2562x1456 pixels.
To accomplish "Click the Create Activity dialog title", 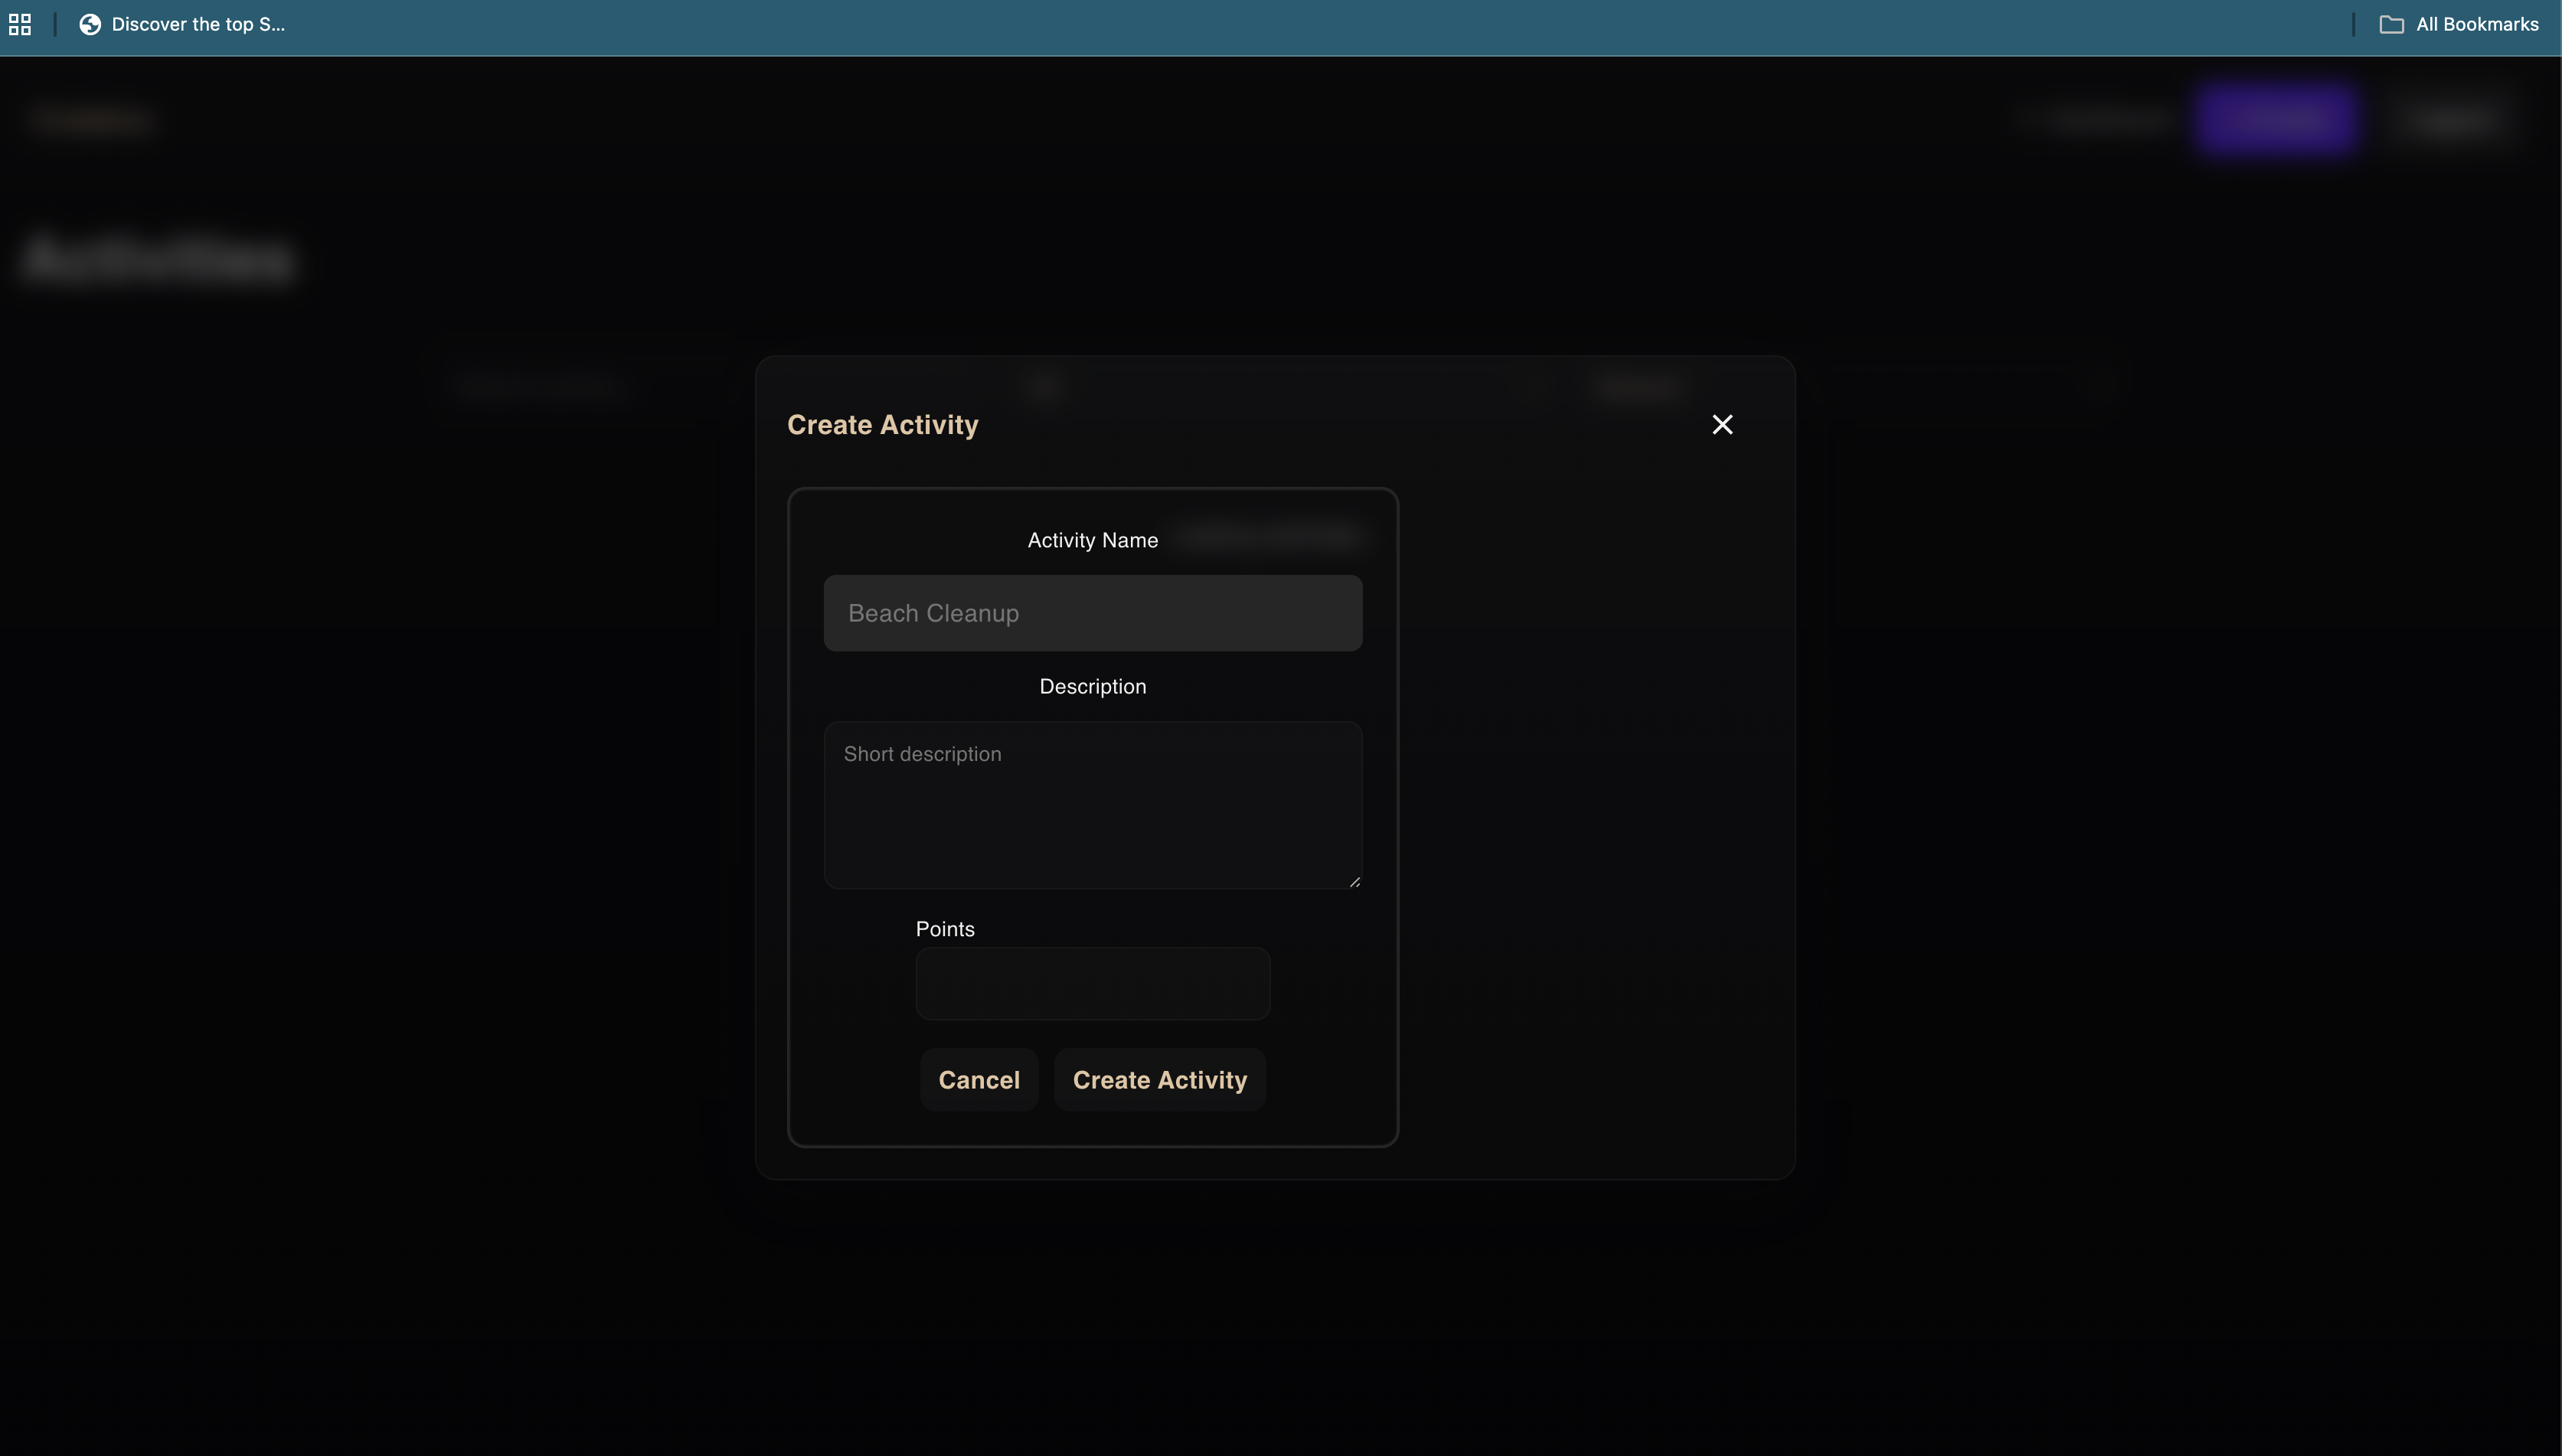I will (x=882, y=425).
